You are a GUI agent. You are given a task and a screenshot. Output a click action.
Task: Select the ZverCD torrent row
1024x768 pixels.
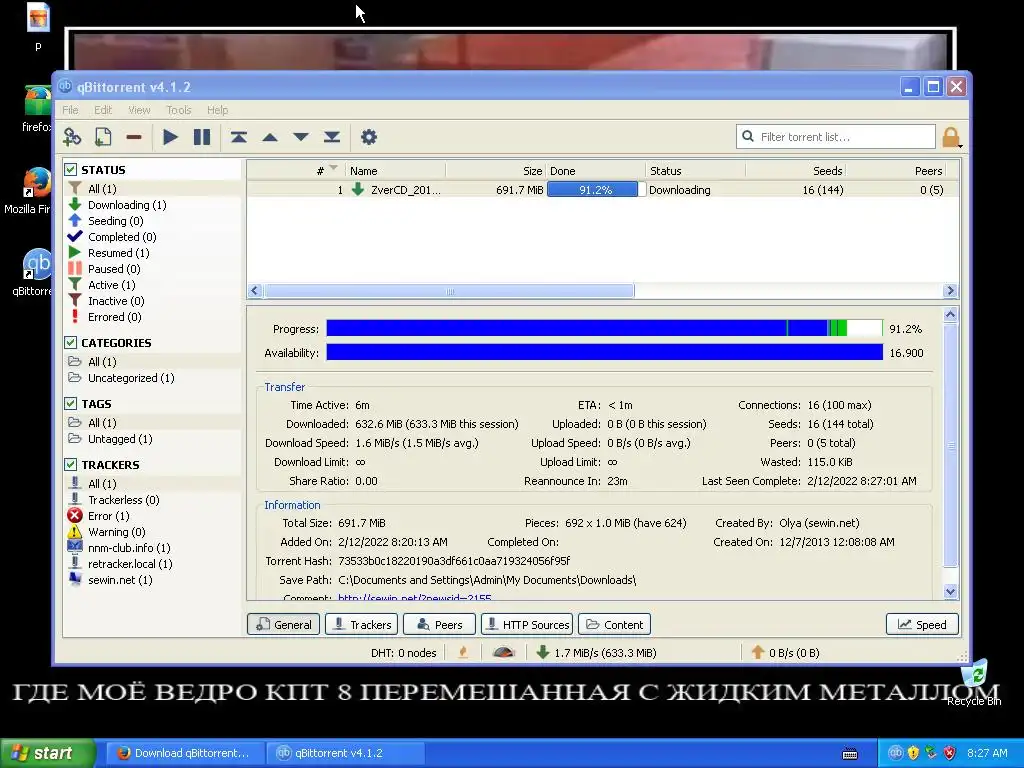pyautogui.click(x=603, y=190)
